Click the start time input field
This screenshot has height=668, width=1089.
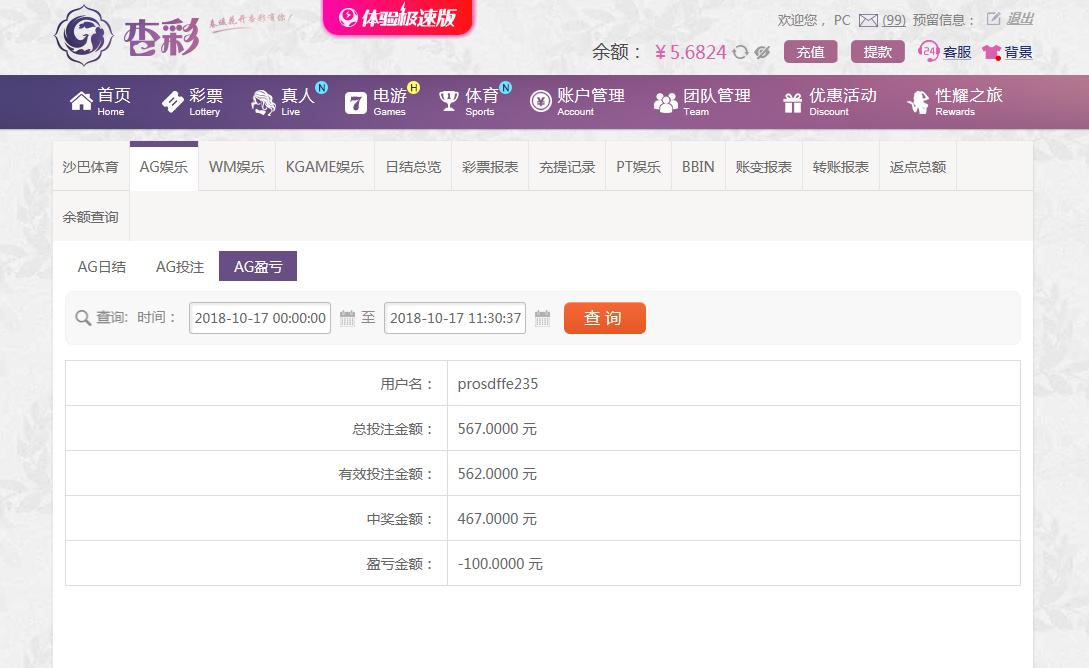[260, 318]
